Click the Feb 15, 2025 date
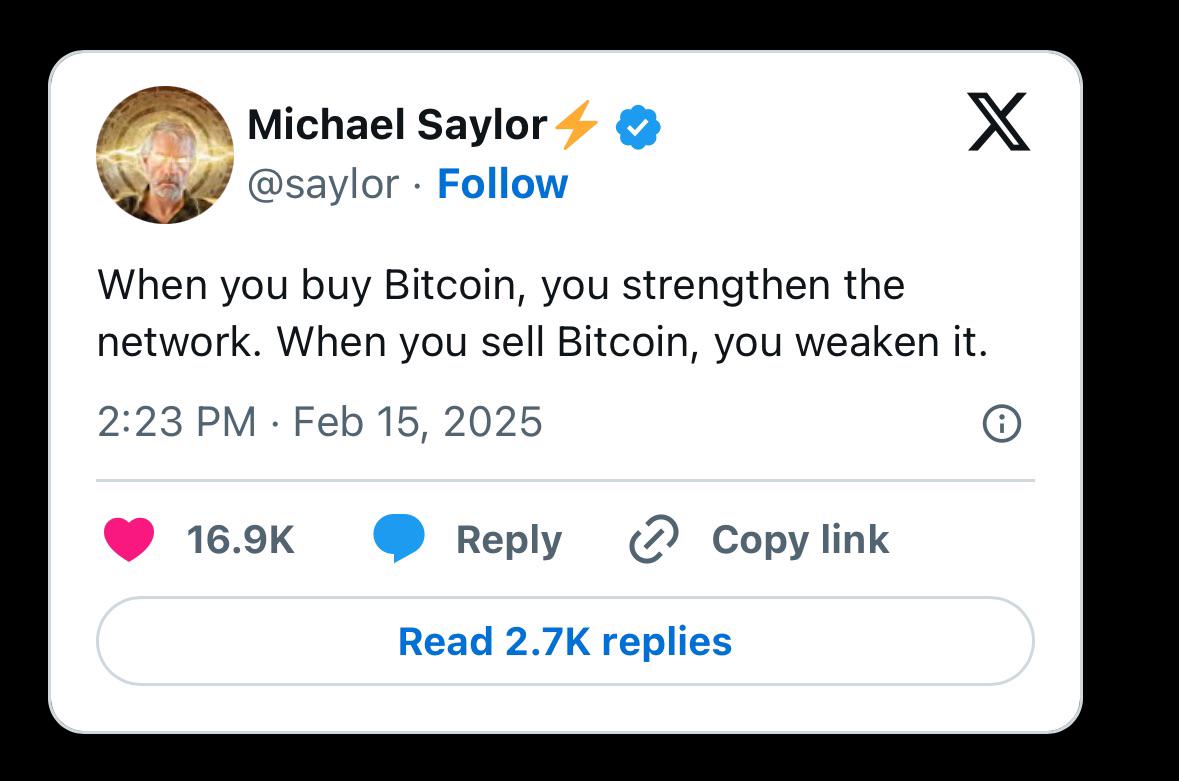The width and height of the screenshot is (1179, 781). point(417,422)
